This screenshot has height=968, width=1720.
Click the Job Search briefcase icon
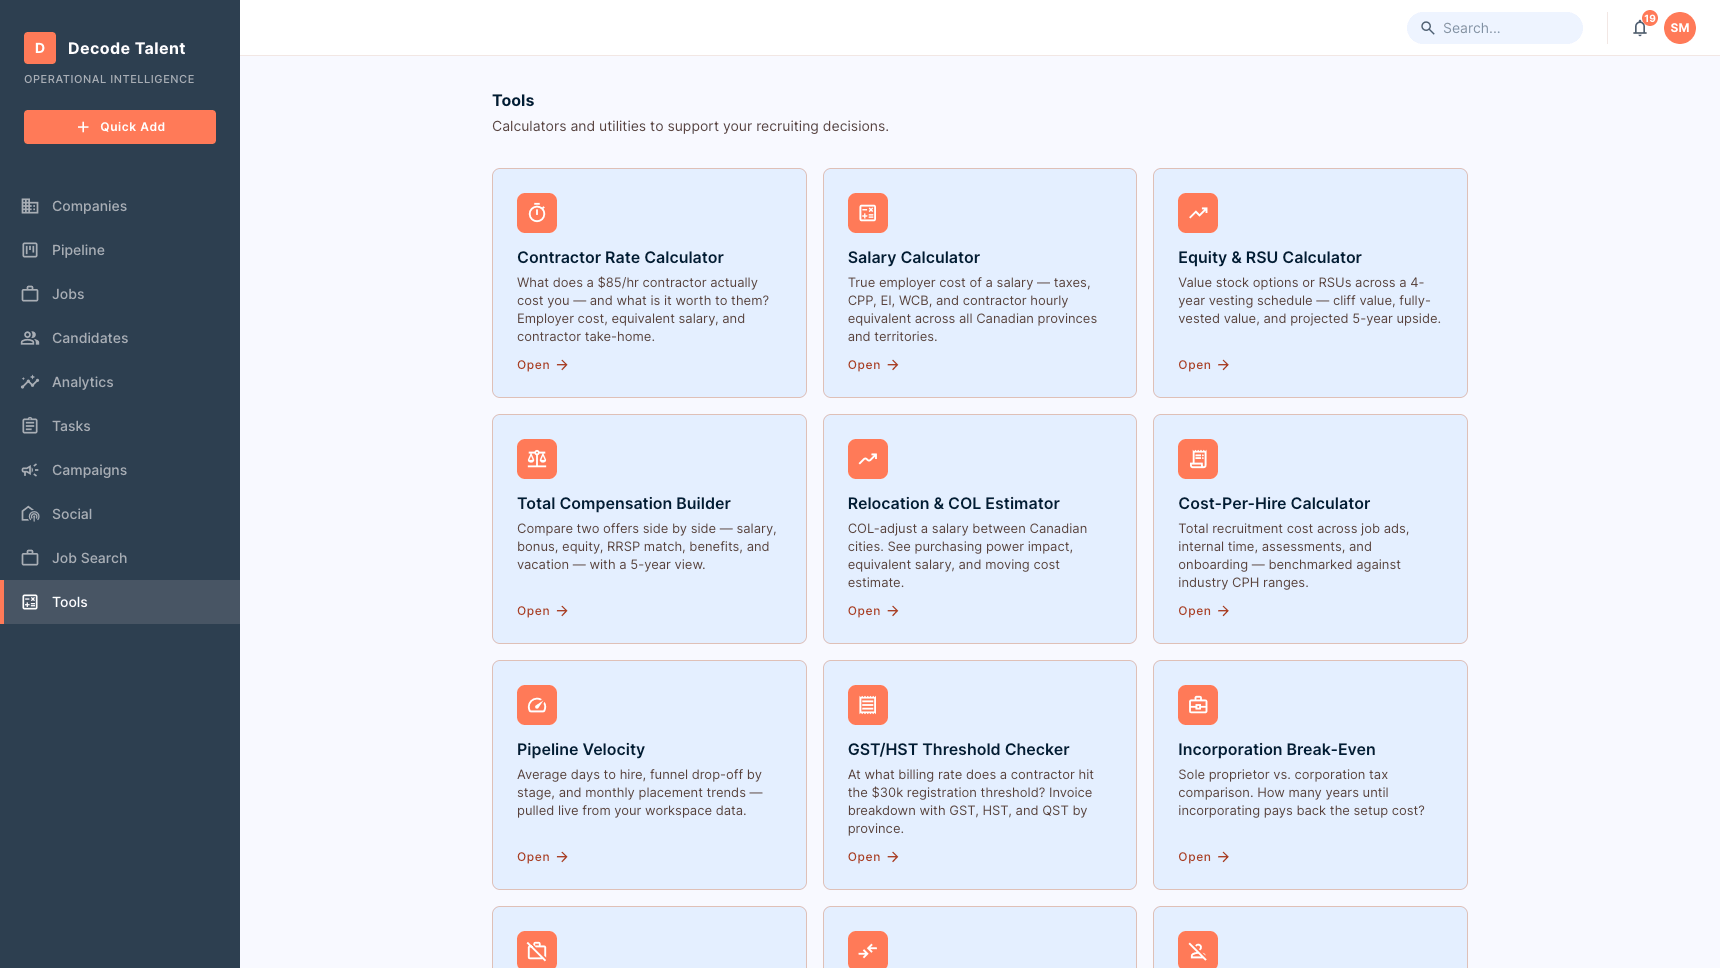[x=30, y=558]
